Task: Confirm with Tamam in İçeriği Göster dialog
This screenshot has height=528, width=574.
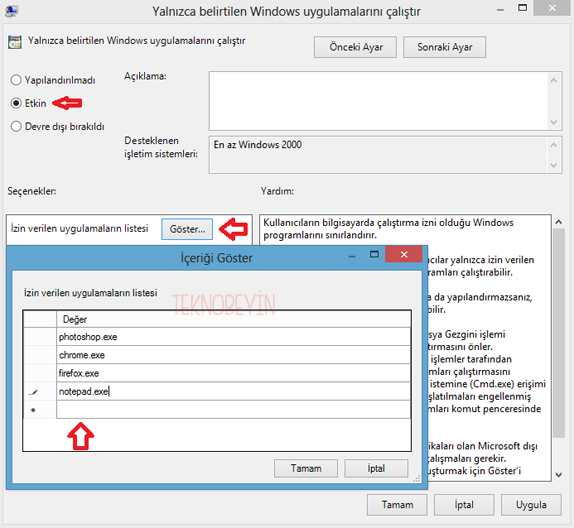Action: pyautogui.click(x=306, y=468)
